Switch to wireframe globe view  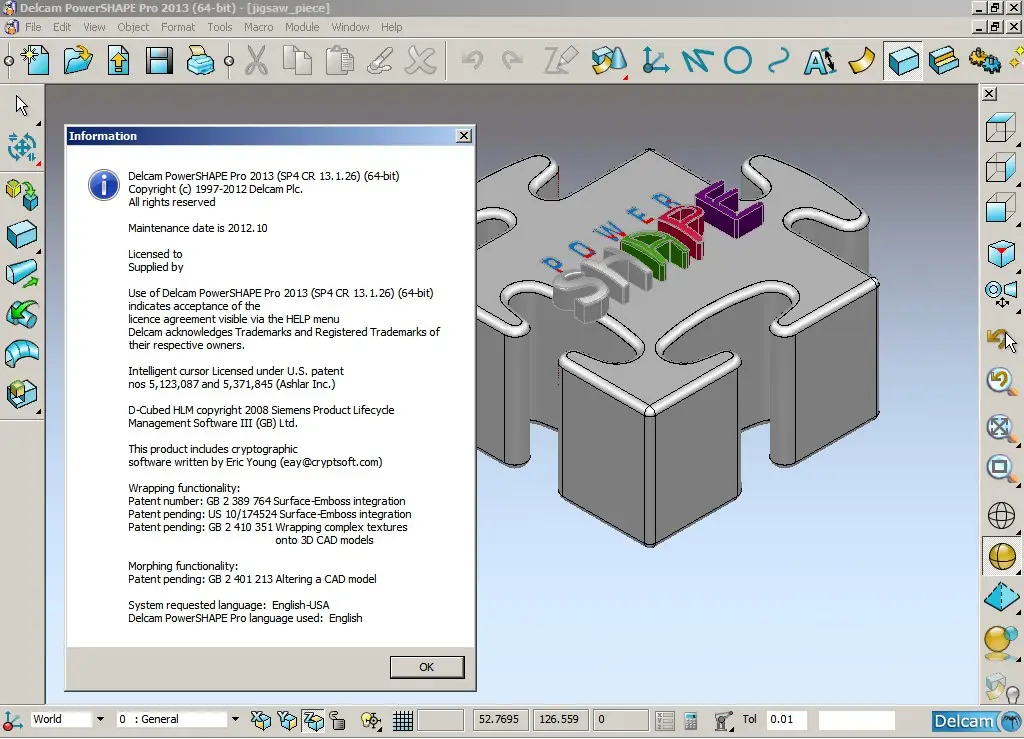click(1000, 516)
